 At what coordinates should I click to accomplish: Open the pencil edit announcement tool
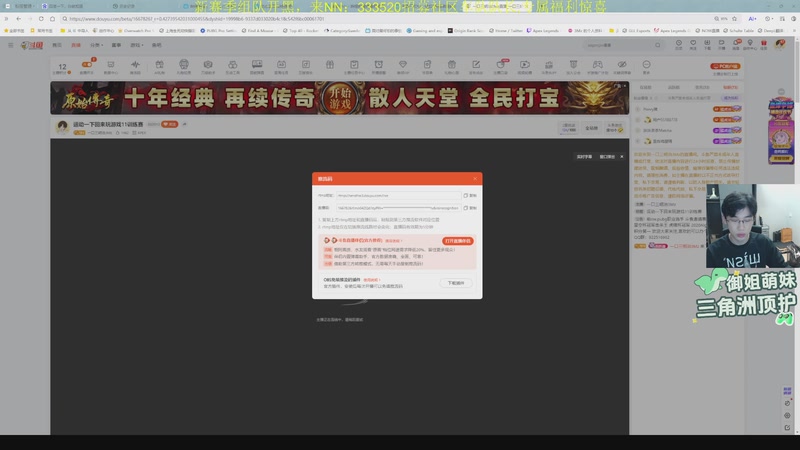(x=476, y=67)
